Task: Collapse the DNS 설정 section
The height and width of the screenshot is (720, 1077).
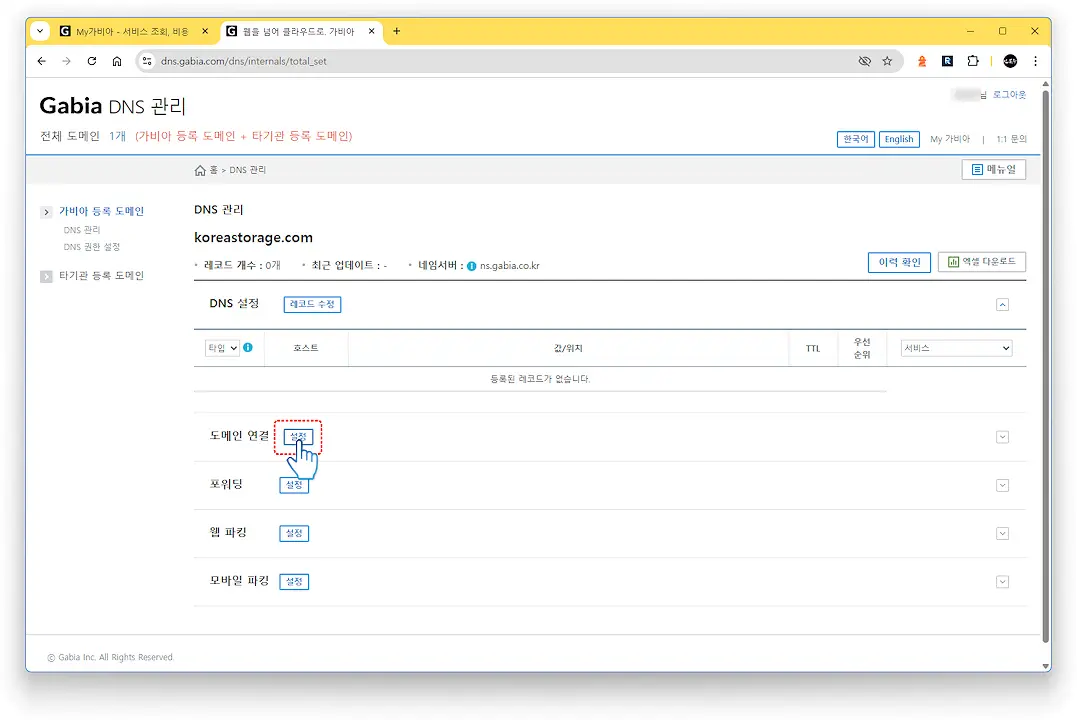Action: pyautogui.click(x=1002, y=304)
